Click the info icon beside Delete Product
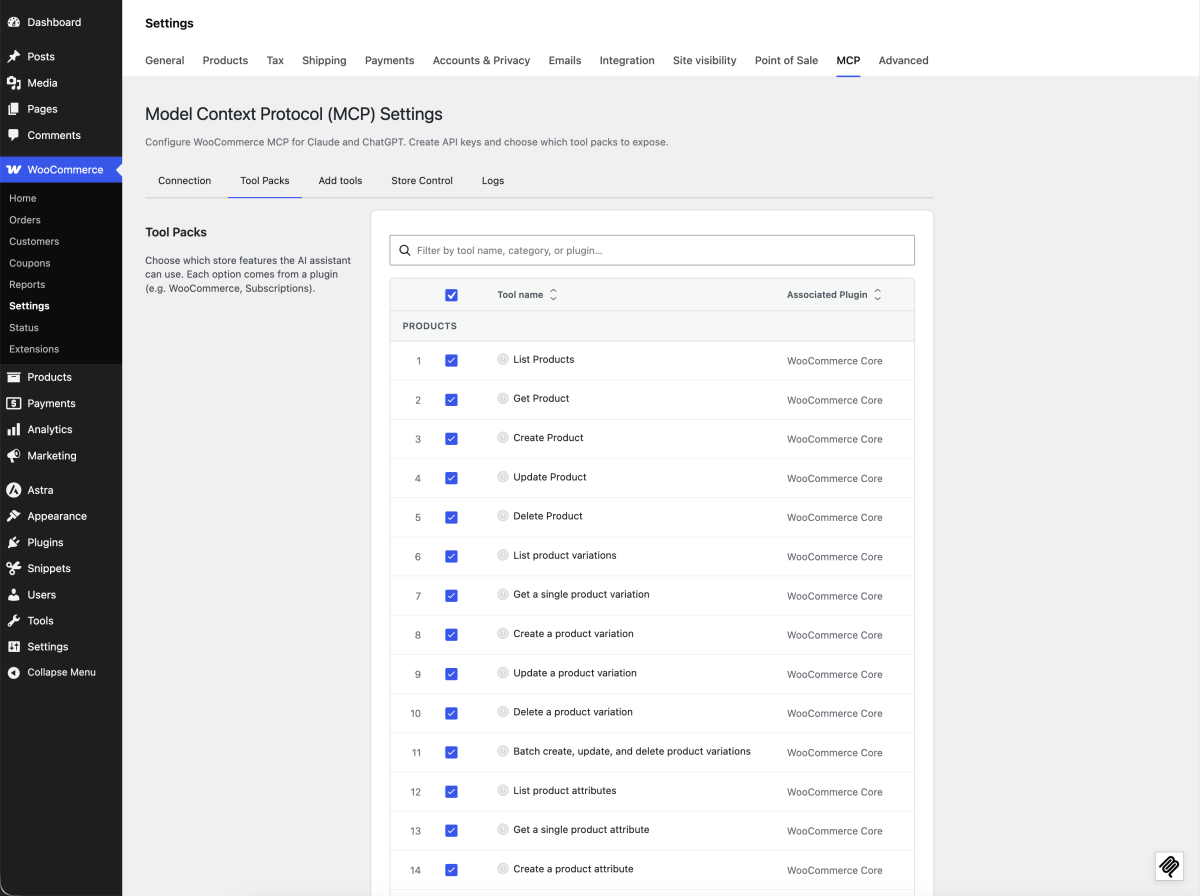 pyautogui.click(x=503, y=516)
